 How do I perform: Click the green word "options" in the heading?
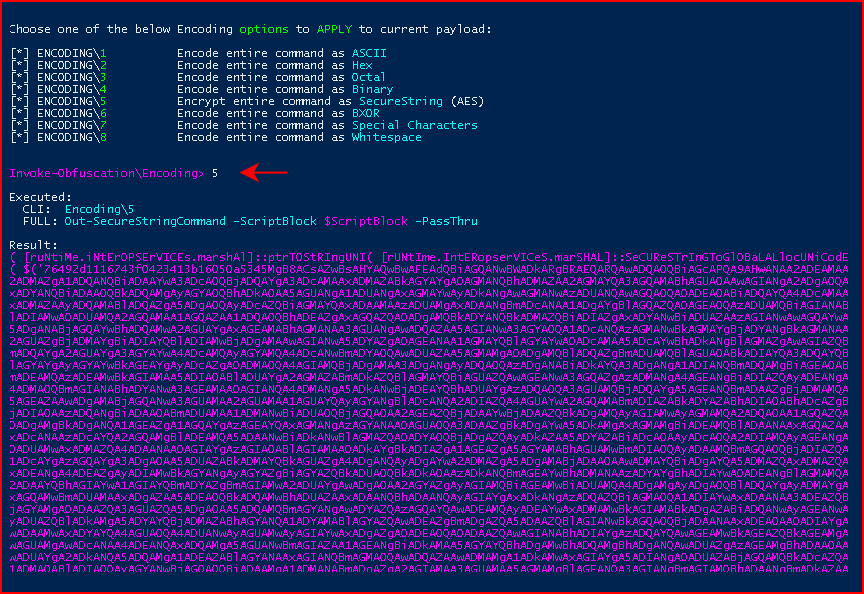tap(263, 29)
